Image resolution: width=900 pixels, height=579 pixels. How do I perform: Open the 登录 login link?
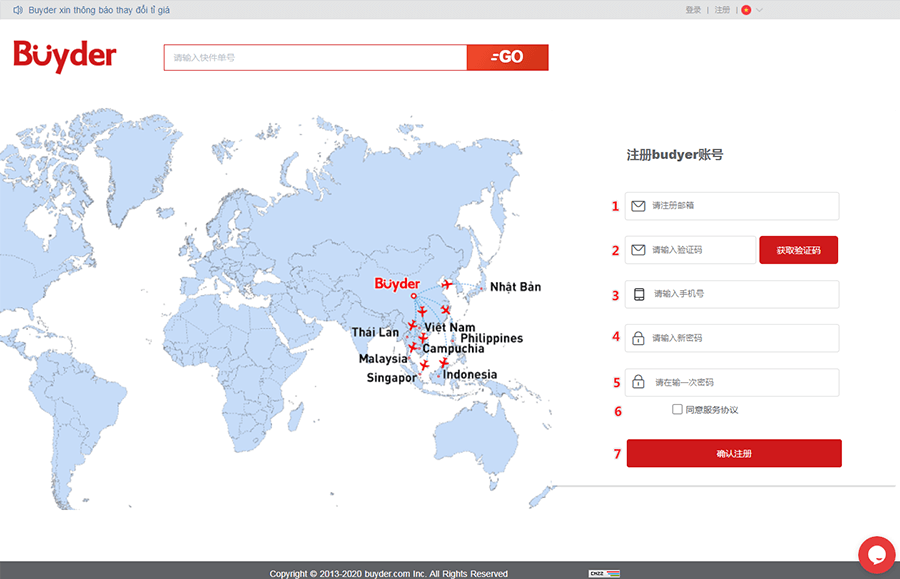coord(693,10)
